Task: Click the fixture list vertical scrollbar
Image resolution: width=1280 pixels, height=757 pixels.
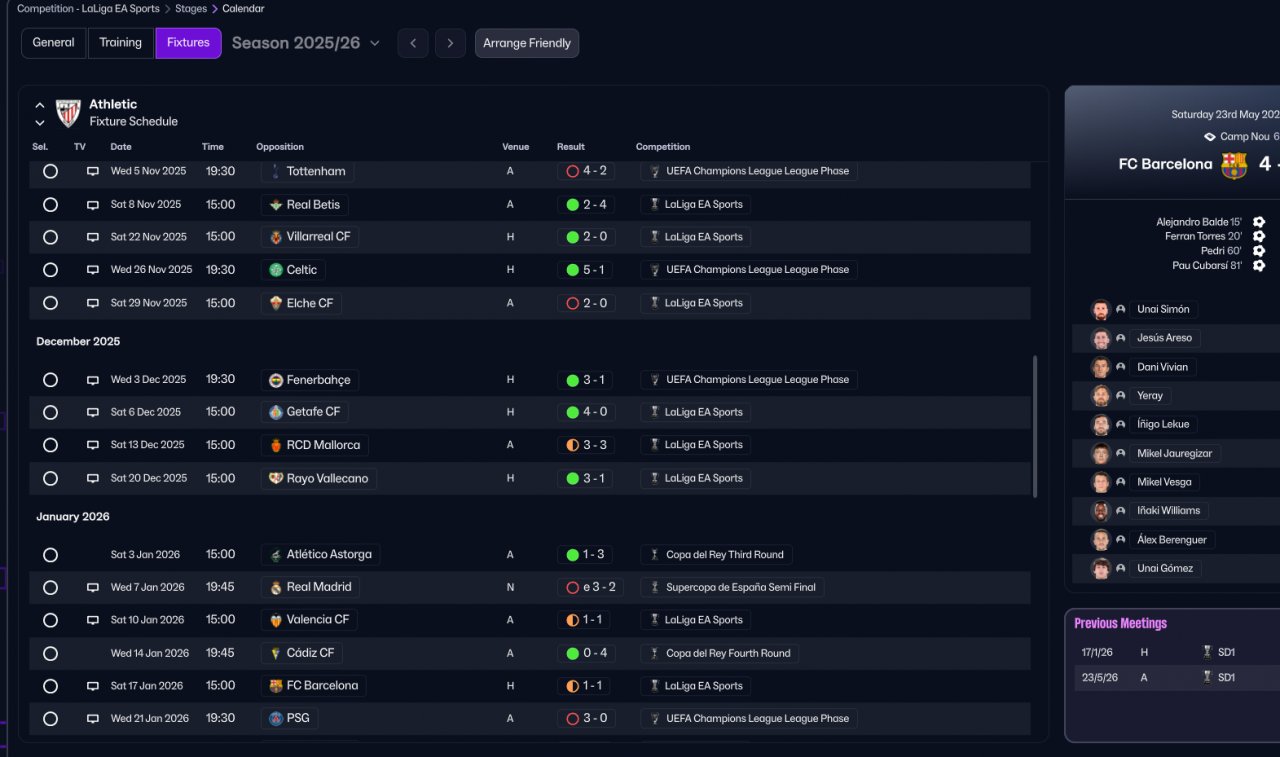Action: pos(1035,426)
